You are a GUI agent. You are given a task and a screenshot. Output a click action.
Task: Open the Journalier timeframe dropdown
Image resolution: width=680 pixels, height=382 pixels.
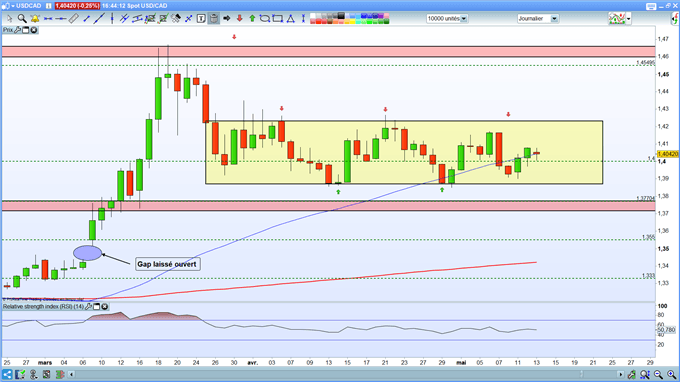[x=554, y=19]
